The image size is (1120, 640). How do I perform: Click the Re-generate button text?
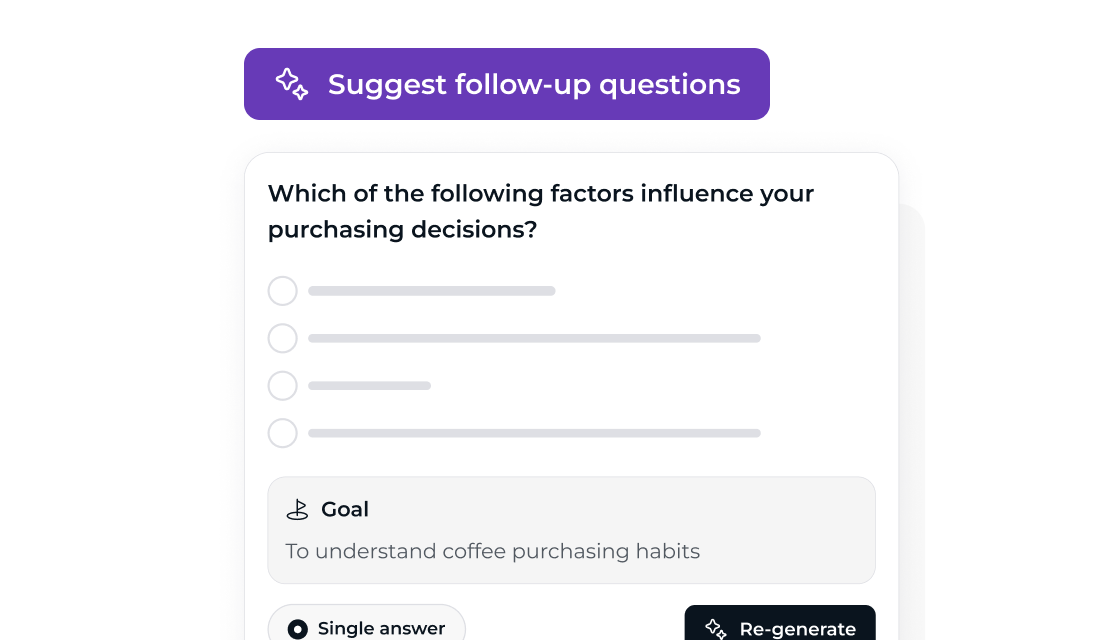click(x=797, y=629)
